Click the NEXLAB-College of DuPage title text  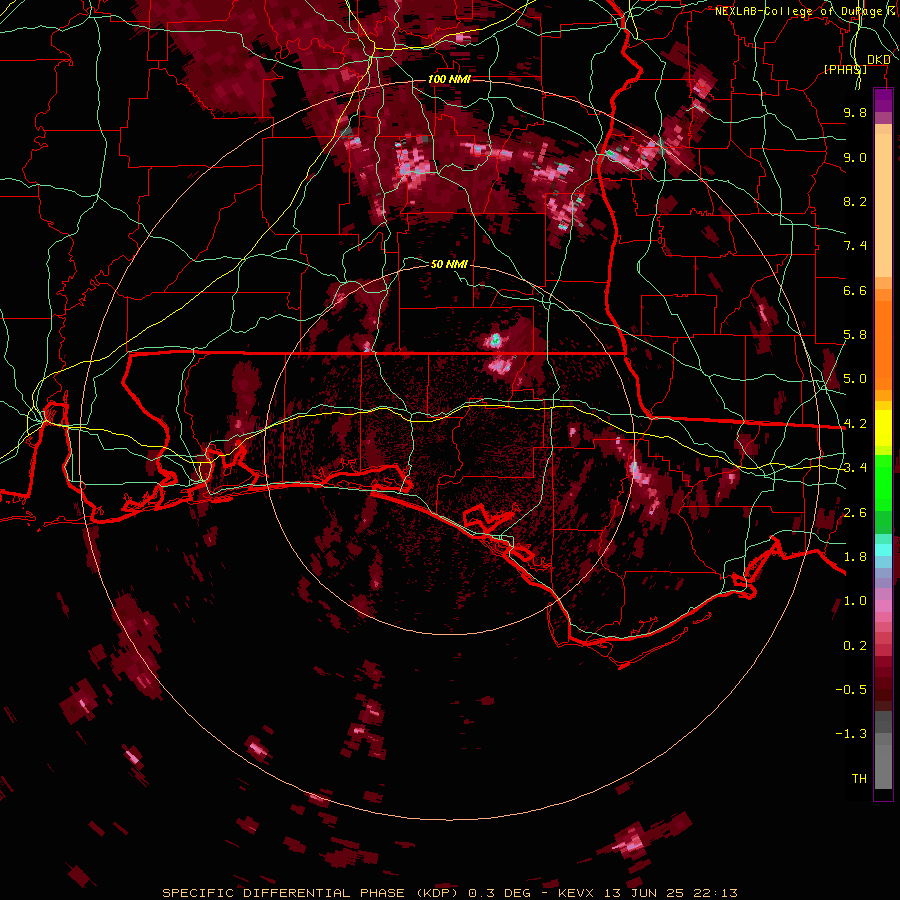pyautogui.click(x=798, y=11)
